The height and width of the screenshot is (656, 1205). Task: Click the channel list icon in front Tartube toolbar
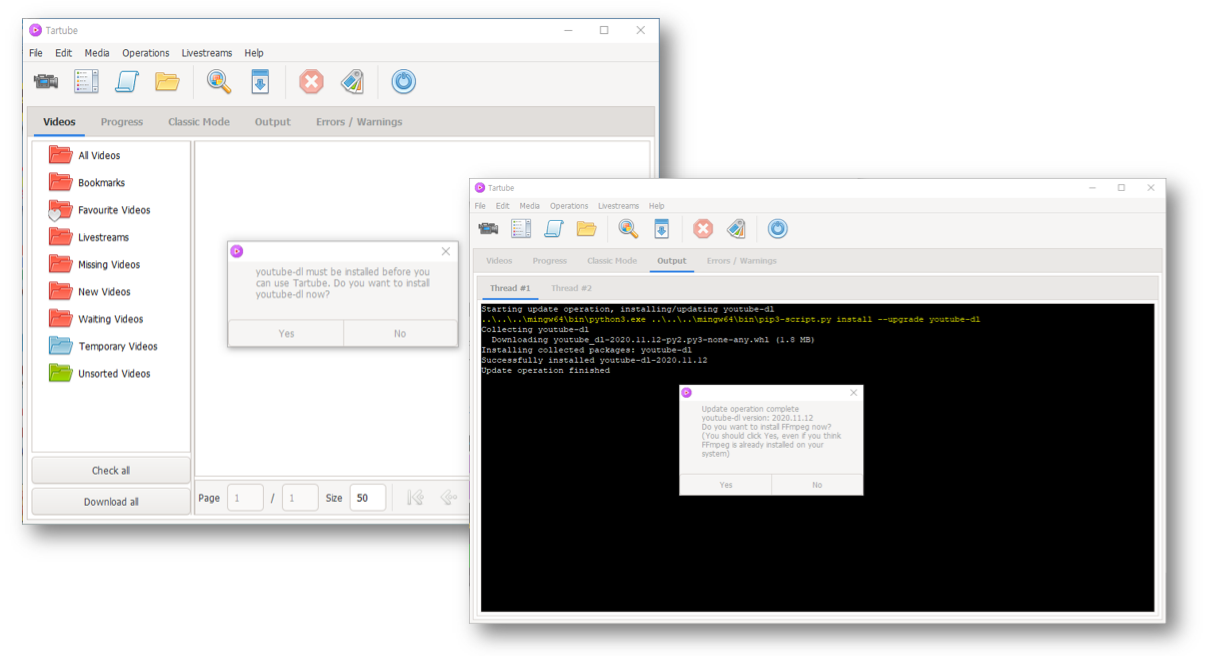click(521, 229)
